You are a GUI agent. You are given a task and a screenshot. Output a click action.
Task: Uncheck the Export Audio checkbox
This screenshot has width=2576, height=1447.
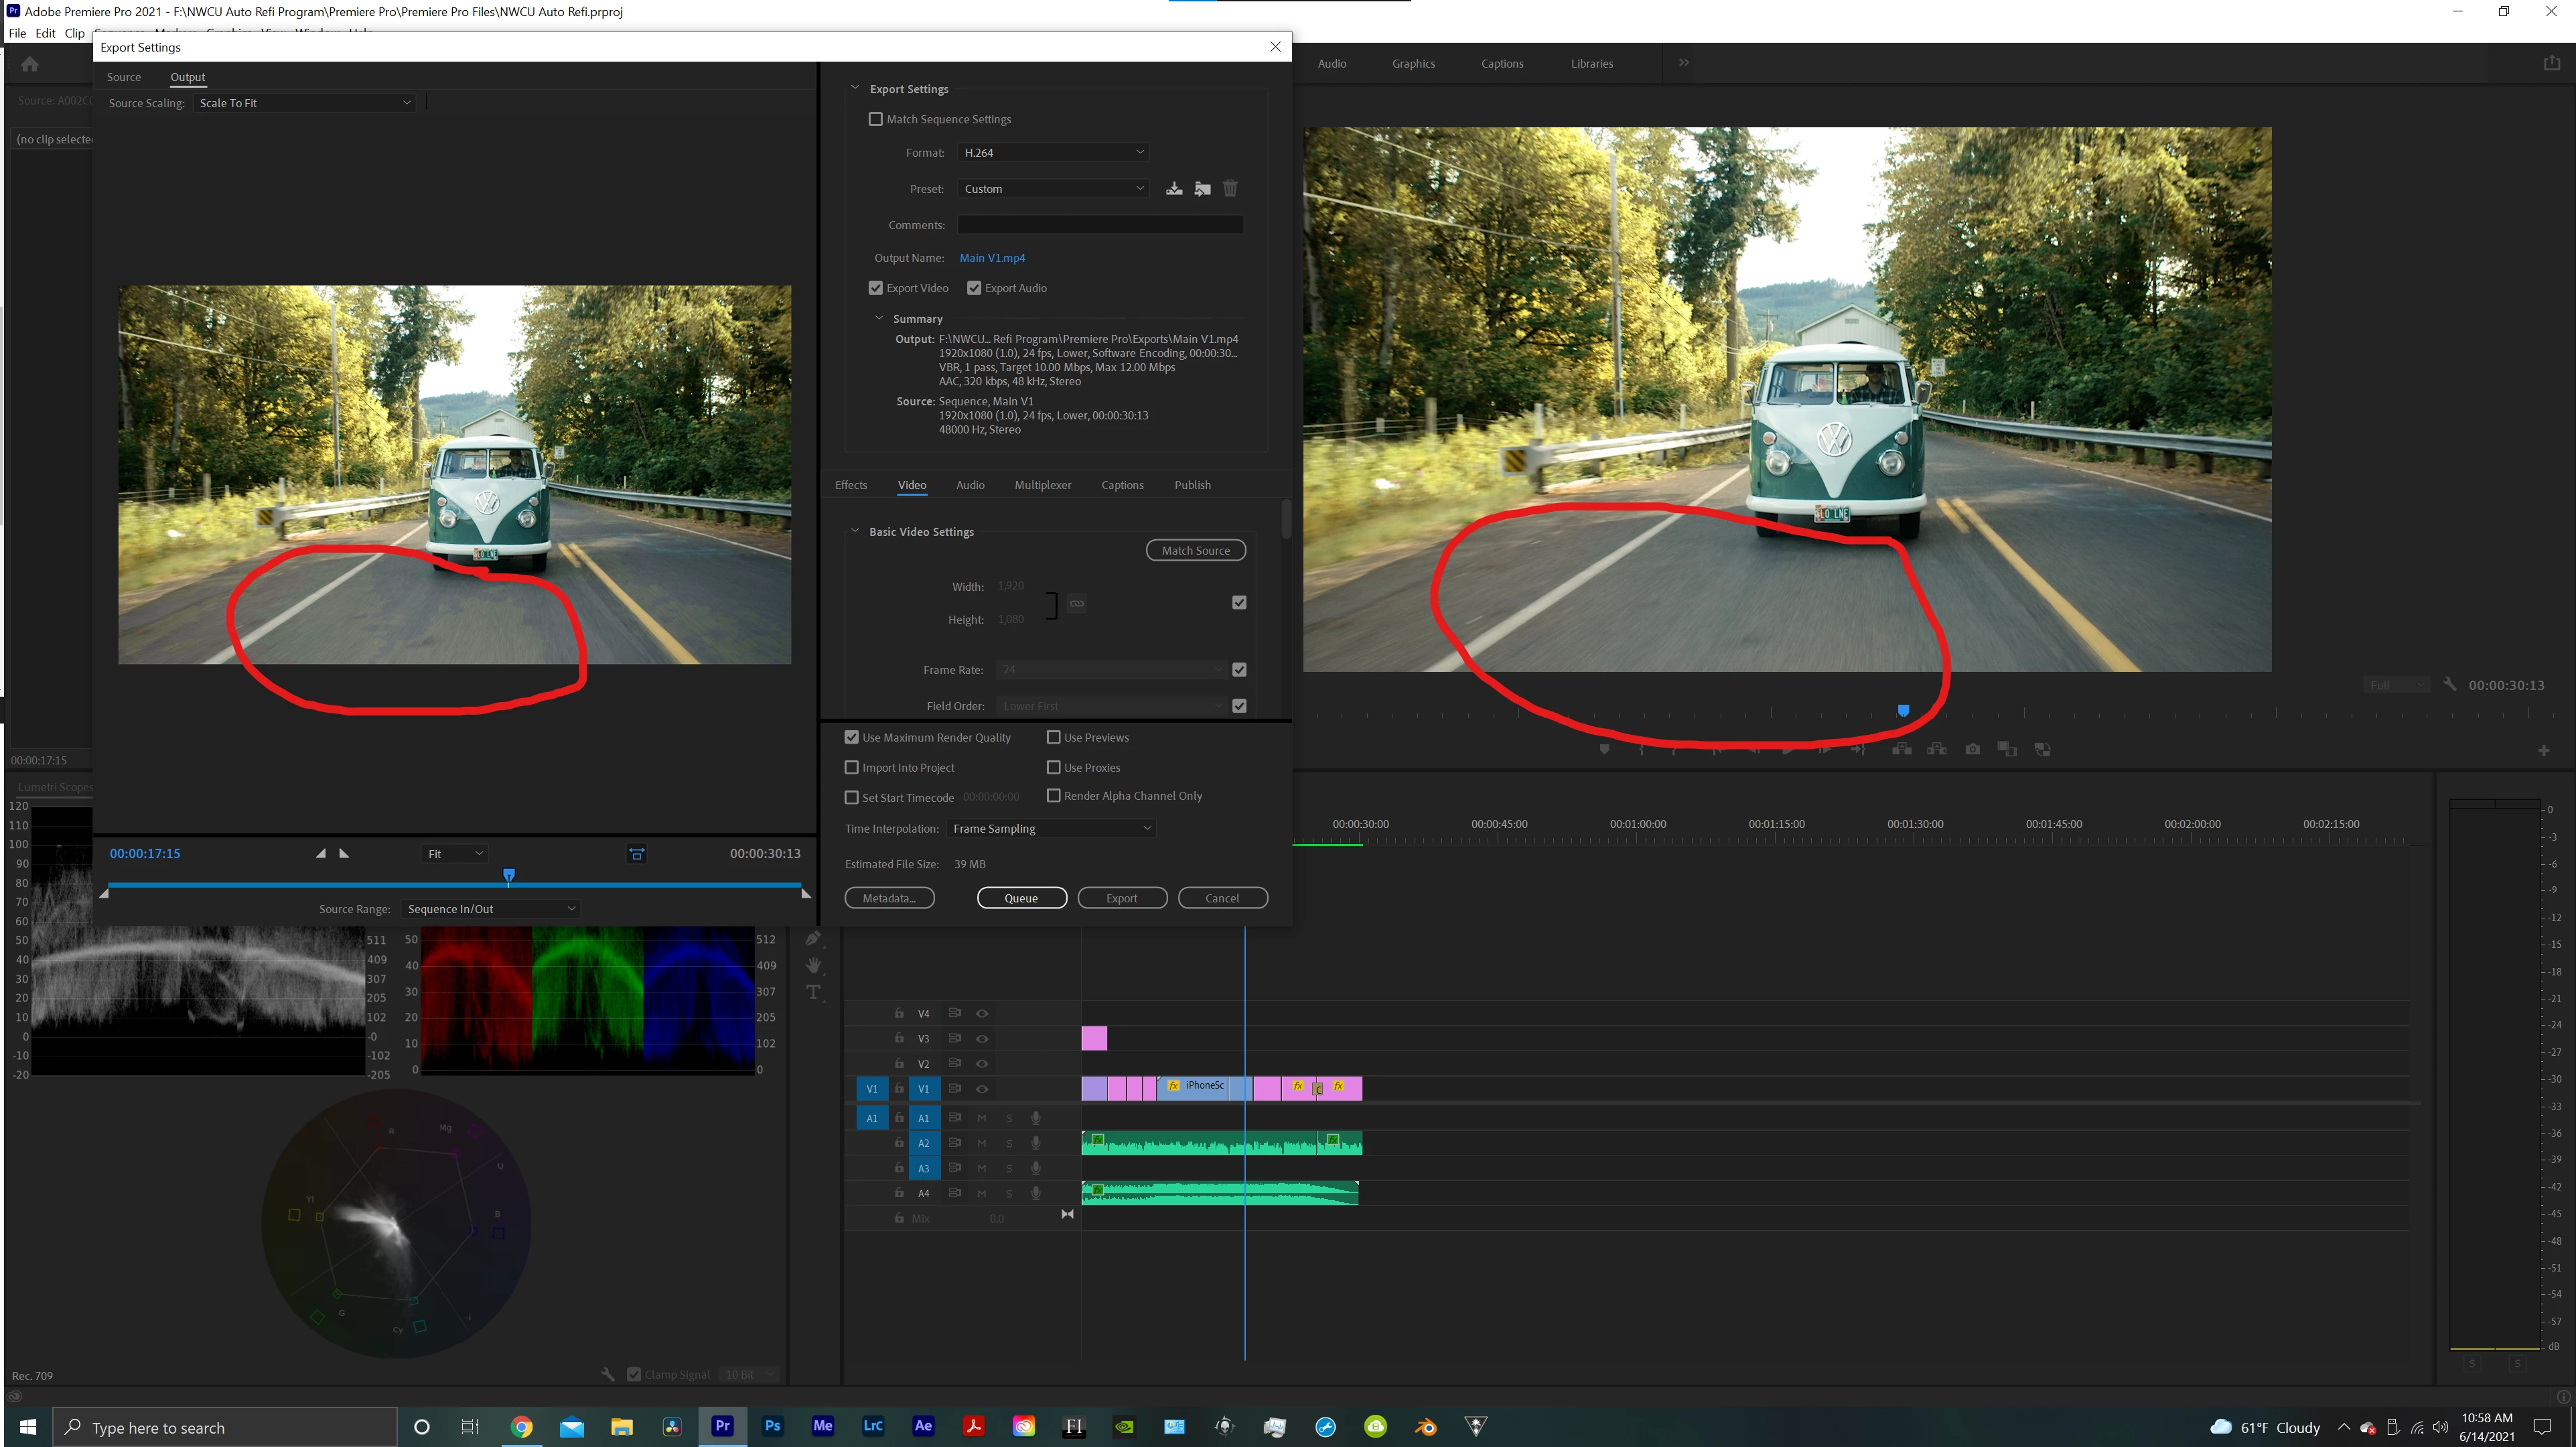[x=974, y=288]
